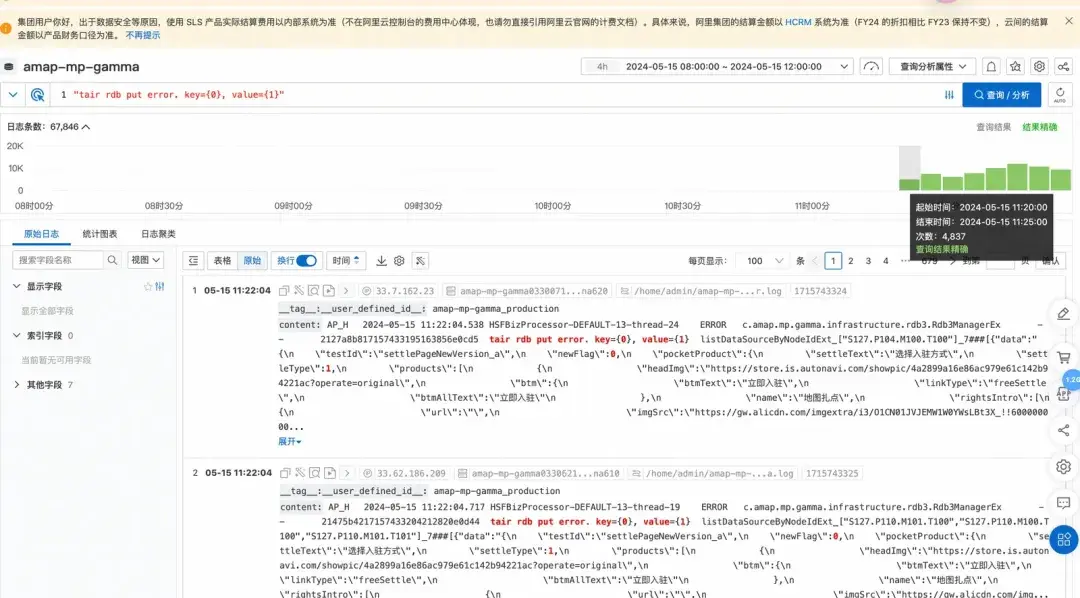Open the 视图 dropdown in field panel

tap(145, 260)
